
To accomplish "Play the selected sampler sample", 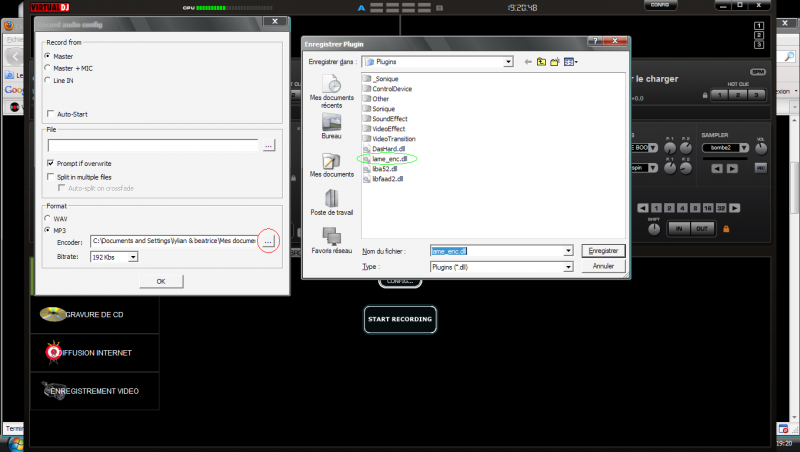I will coord(732,168).
